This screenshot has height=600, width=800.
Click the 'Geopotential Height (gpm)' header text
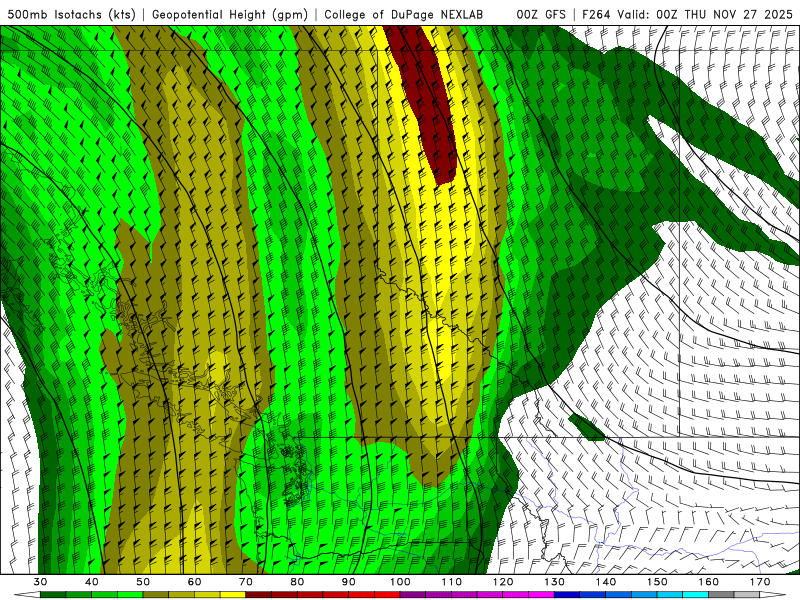click(x=230, y=14)
